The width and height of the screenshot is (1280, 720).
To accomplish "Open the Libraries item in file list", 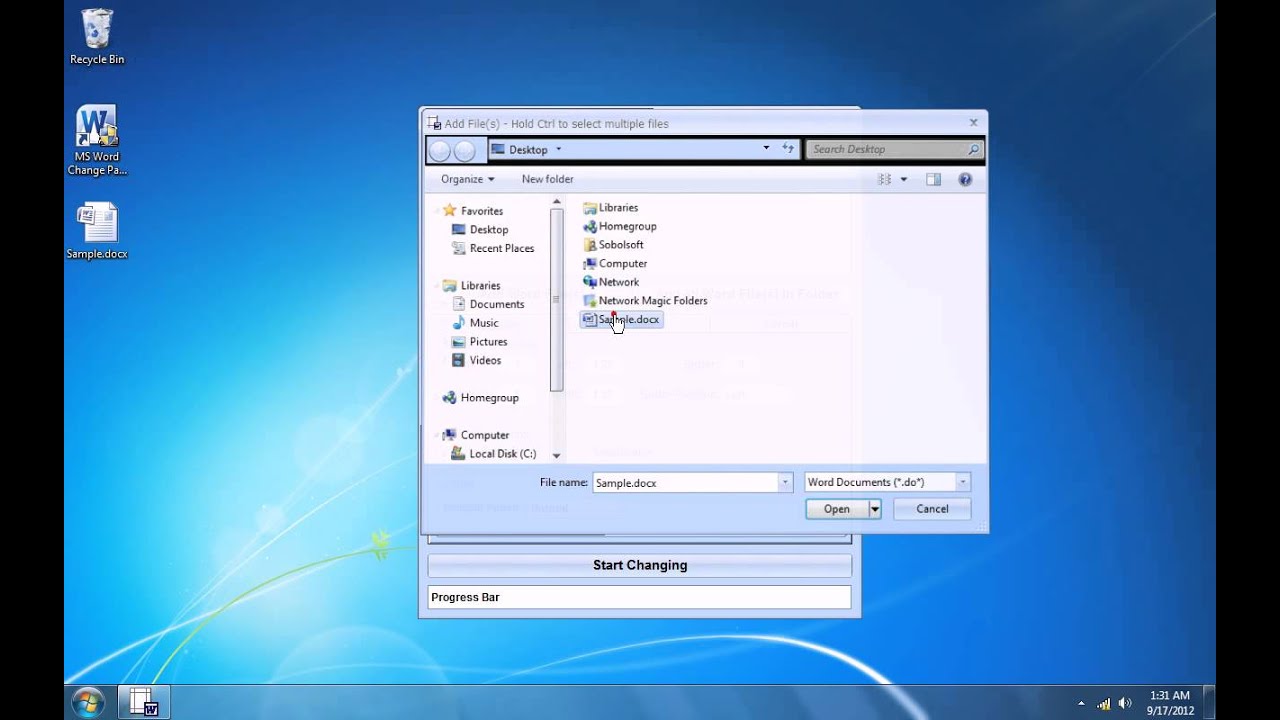I will tap(610, 208).
